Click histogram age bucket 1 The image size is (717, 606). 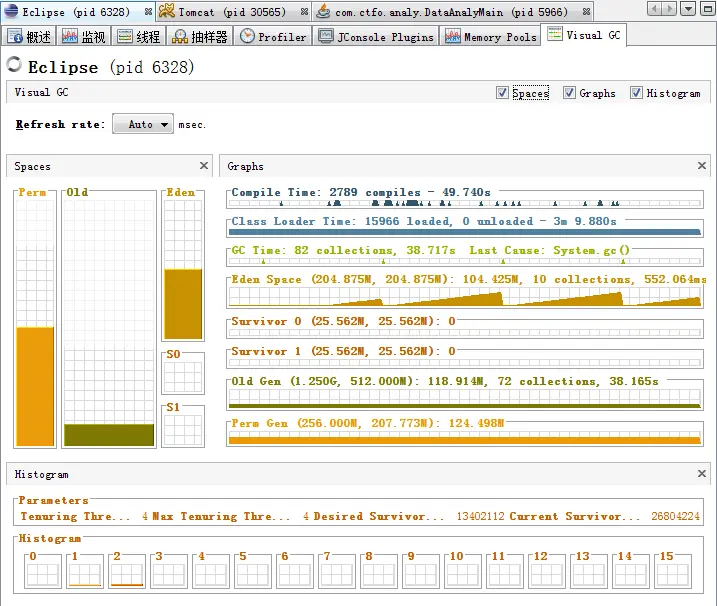point(85,572)
